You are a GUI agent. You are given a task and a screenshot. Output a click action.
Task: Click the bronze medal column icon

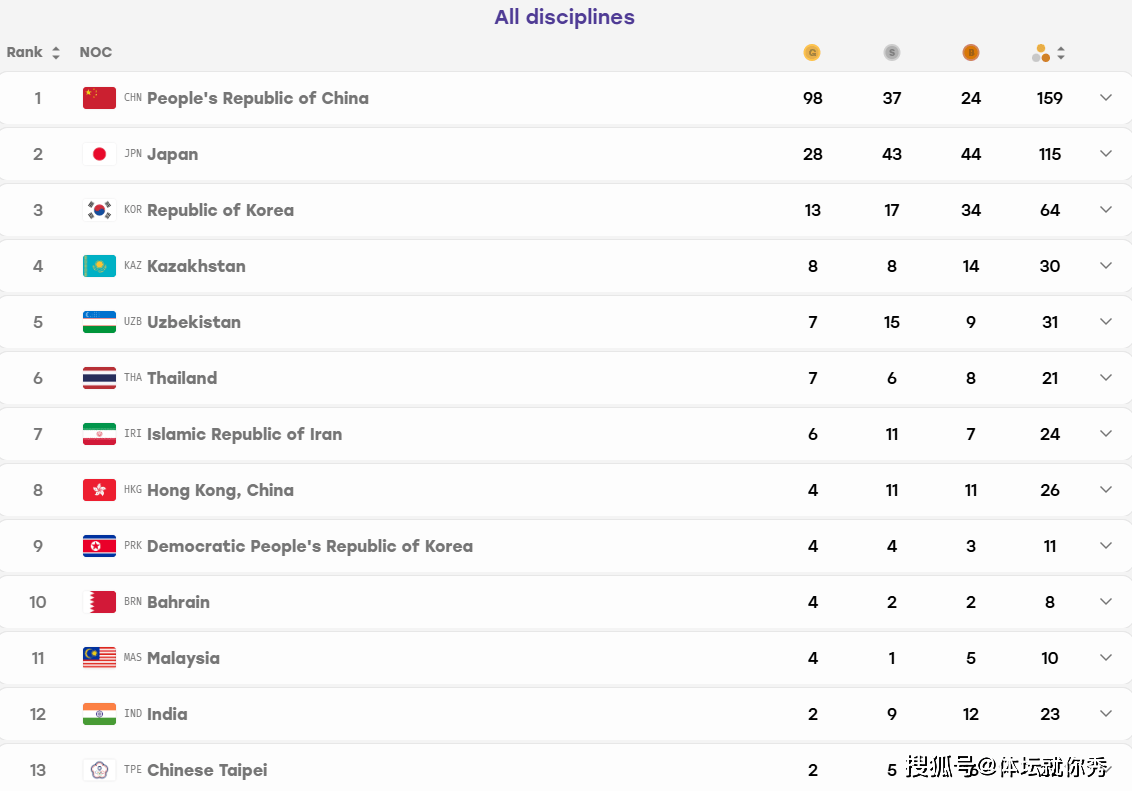click(971, 53)
